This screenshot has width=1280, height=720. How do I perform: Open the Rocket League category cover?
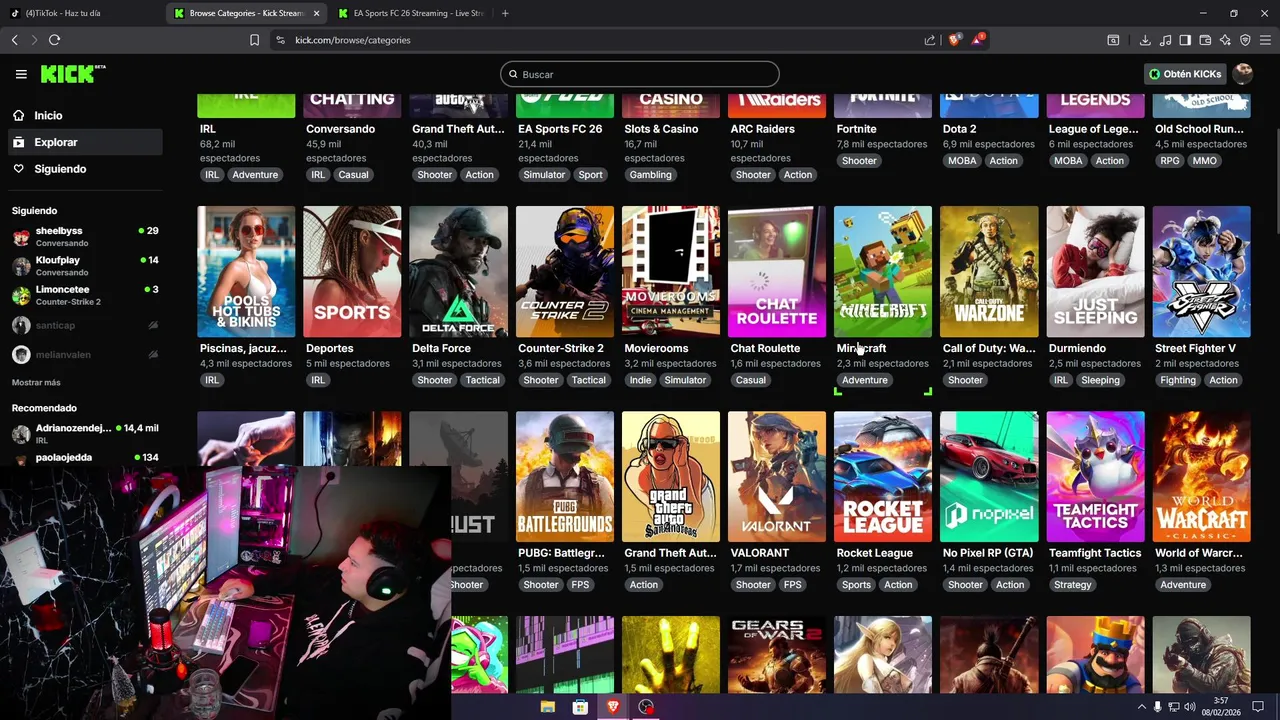point(883,476)
